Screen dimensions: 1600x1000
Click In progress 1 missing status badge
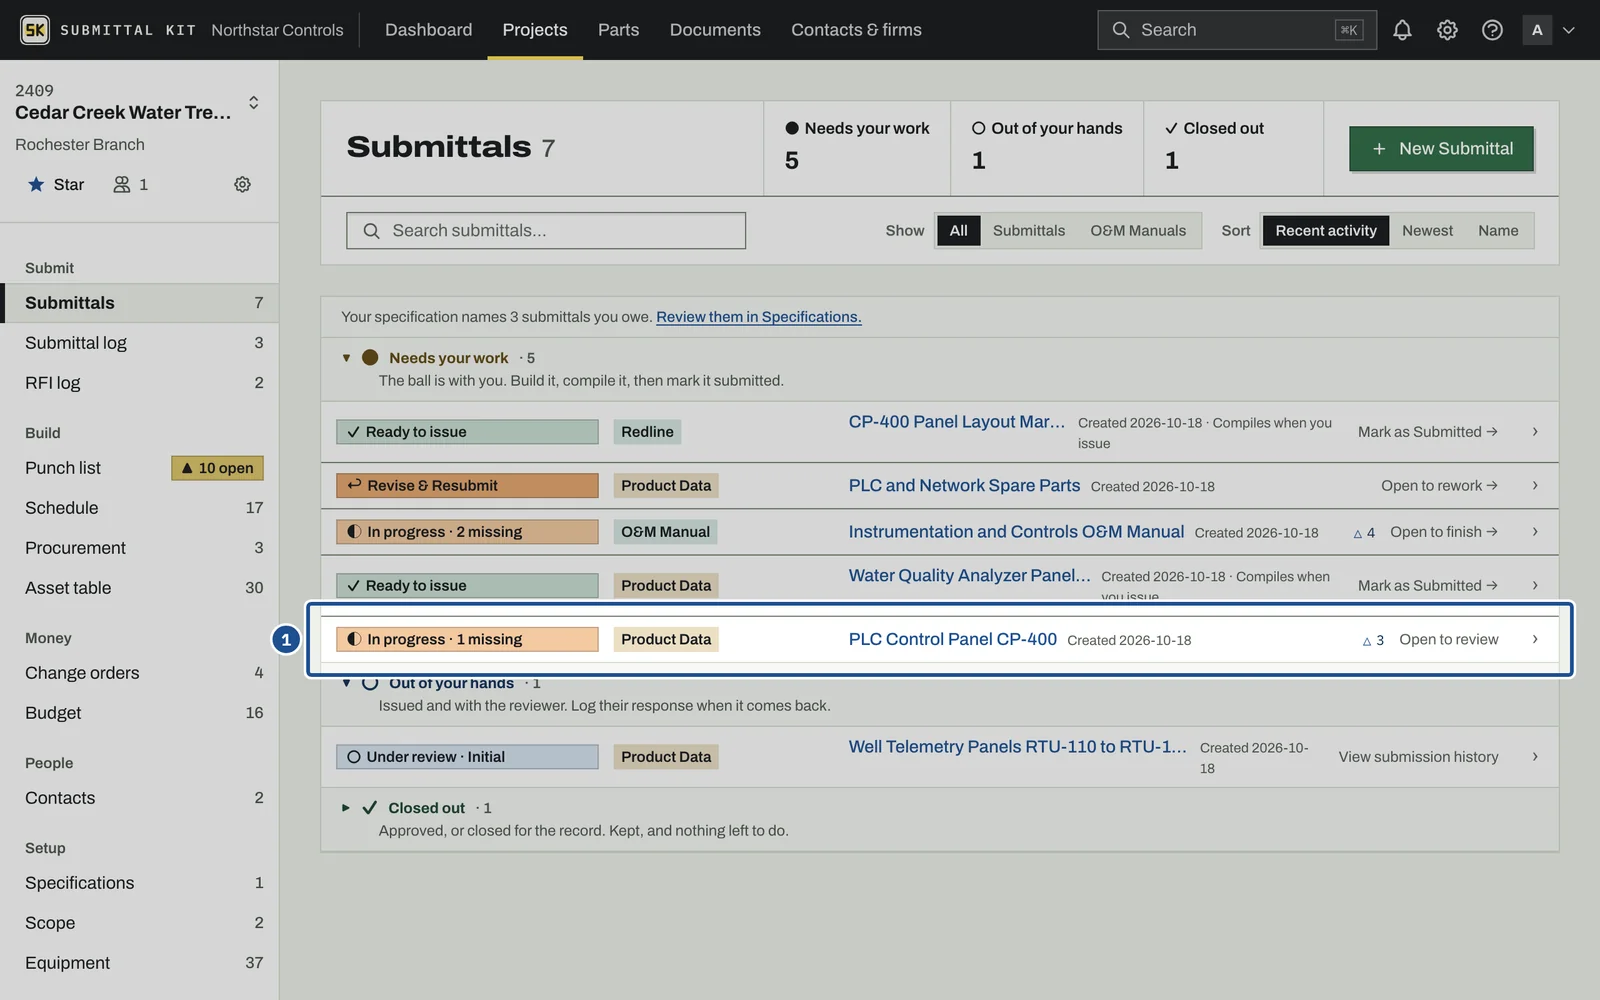pyautogui.click(x=467, y=639)
